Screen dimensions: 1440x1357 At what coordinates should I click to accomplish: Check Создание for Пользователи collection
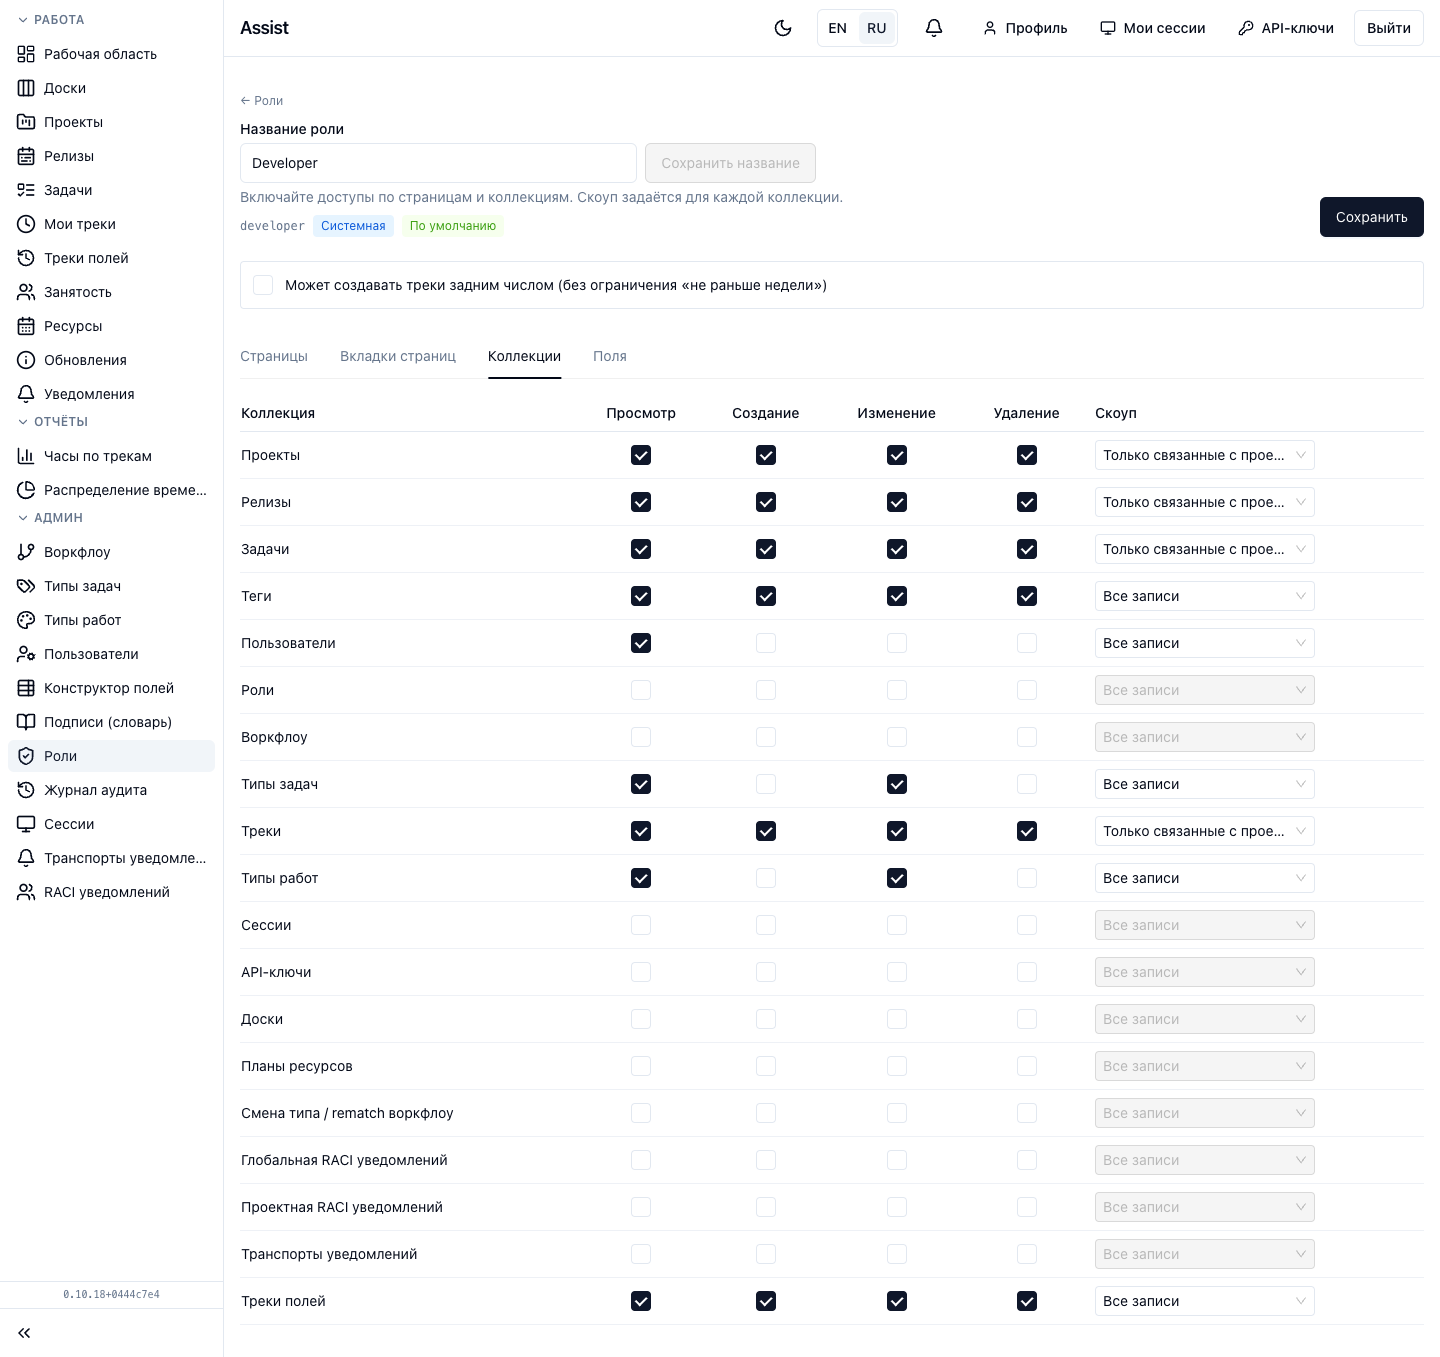click(766, 643)
